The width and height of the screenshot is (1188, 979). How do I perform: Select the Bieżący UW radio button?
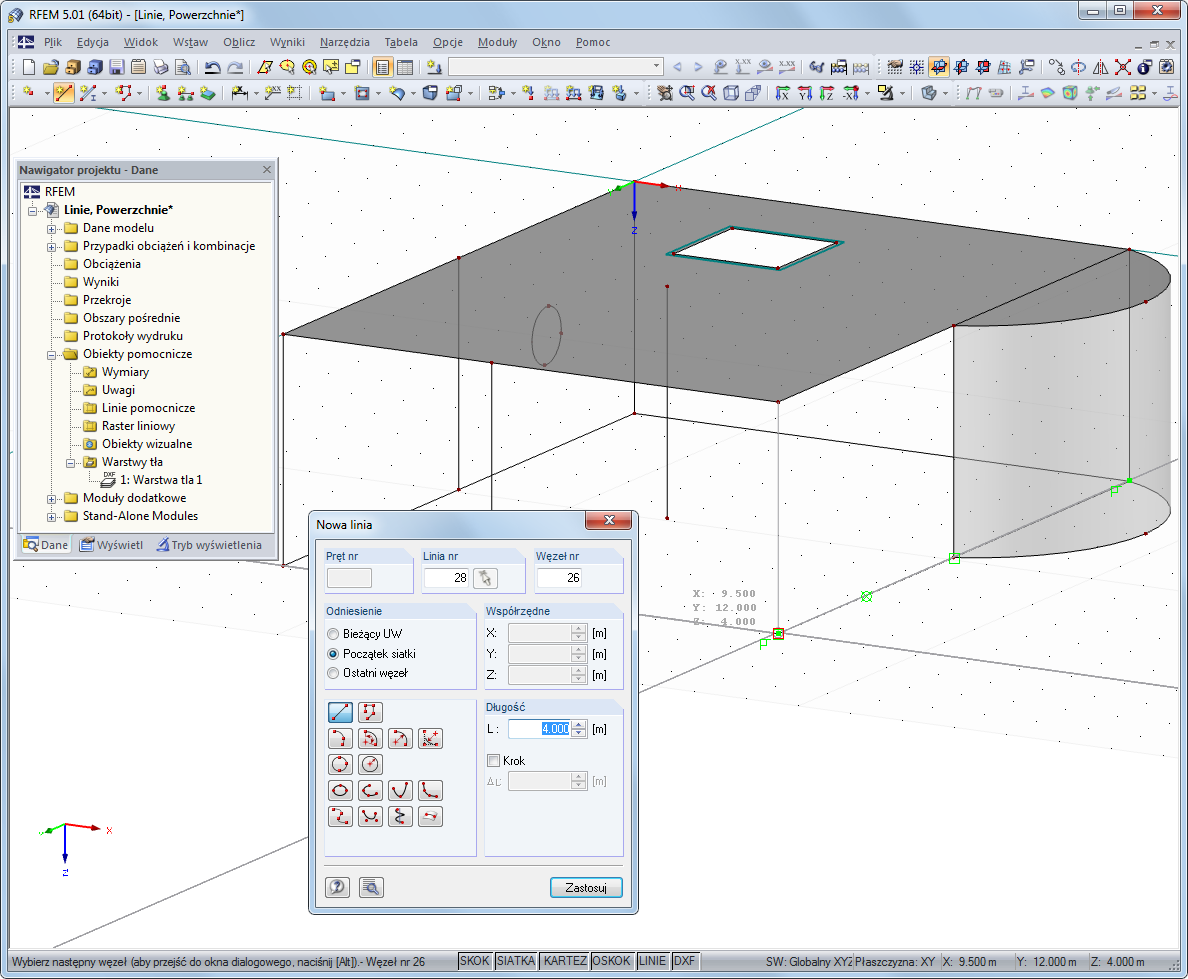tap(333, 634)
